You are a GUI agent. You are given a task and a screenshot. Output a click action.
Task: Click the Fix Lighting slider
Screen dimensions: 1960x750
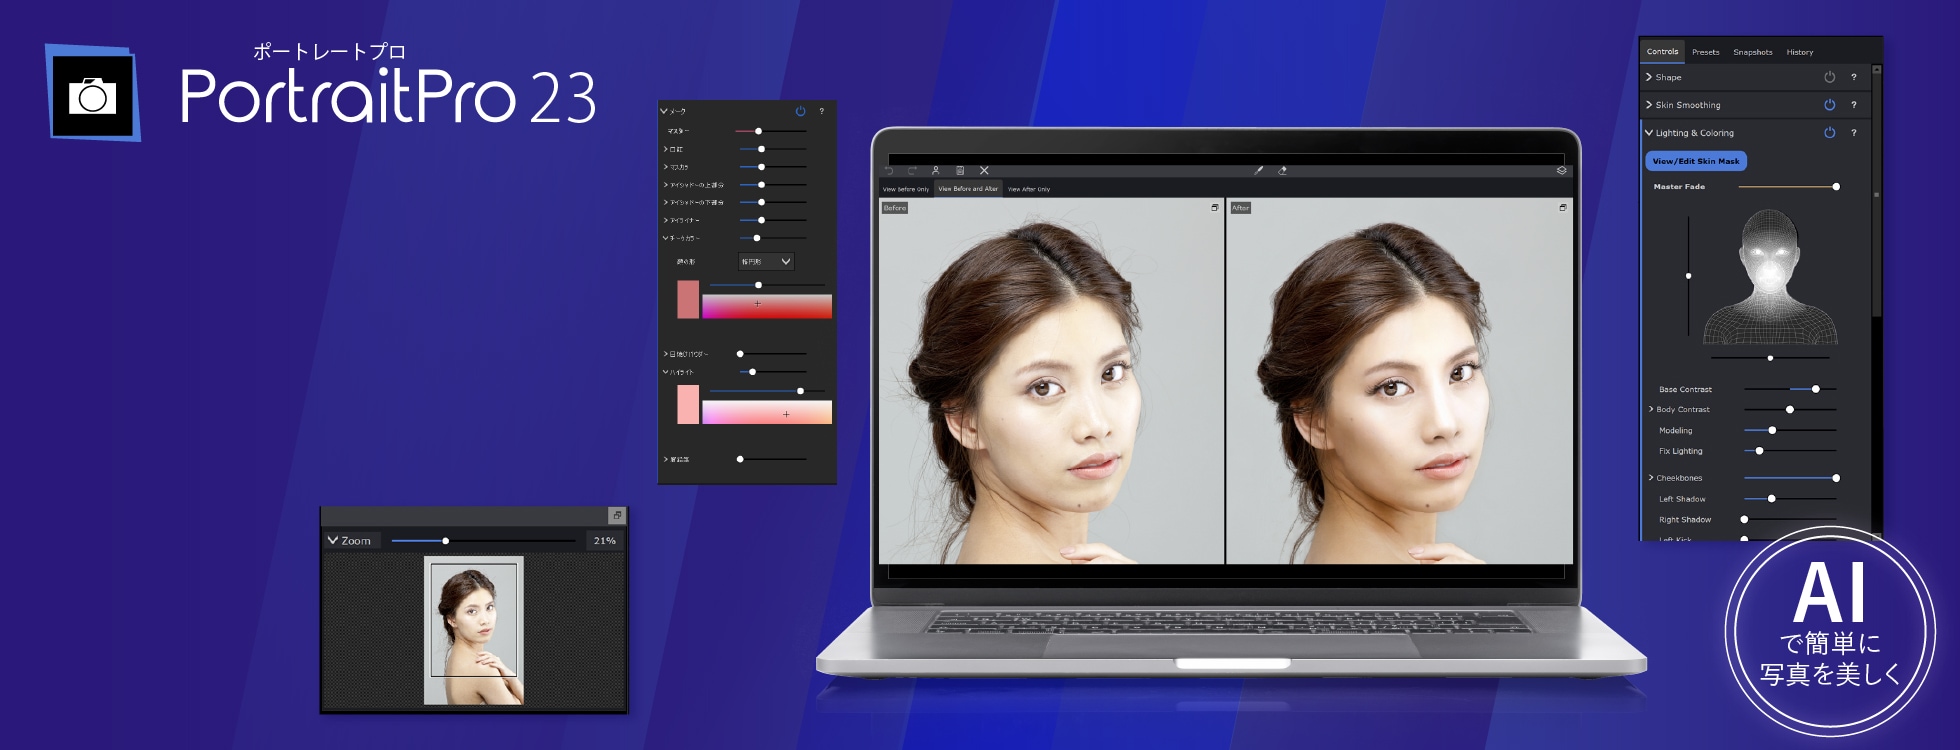click(x=1790, y=451)
